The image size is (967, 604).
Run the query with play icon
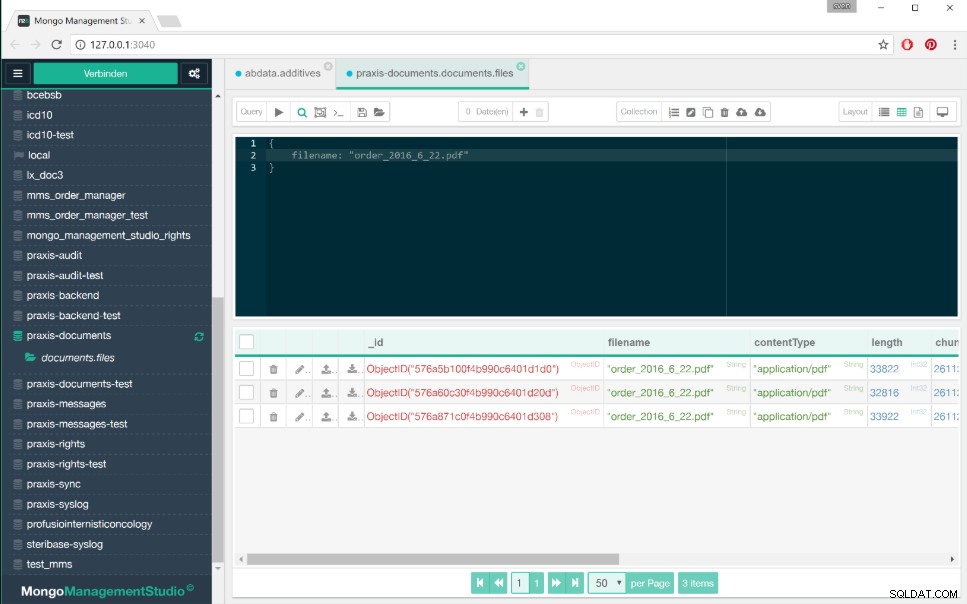[279, 112]
